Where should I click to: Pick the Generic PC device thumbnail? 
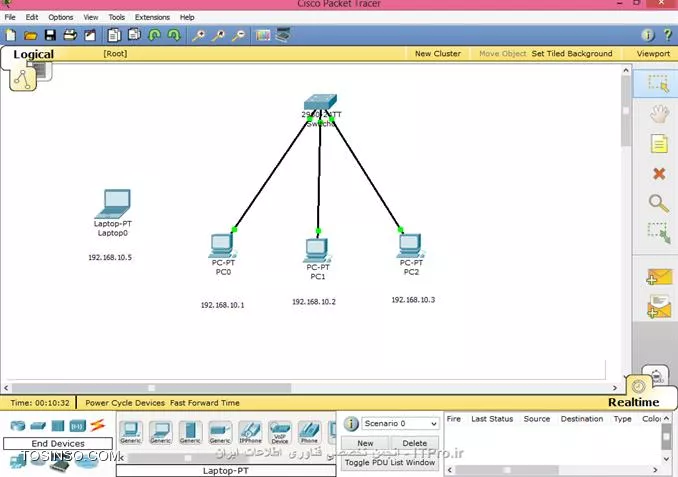(x=131, y=432)
